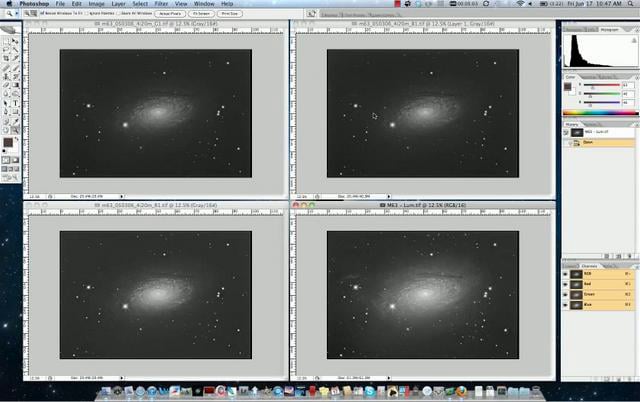This screenshot has height=402, width=640.
Task: Switch to the Histogram tab
Action: [x=609, y=30]
